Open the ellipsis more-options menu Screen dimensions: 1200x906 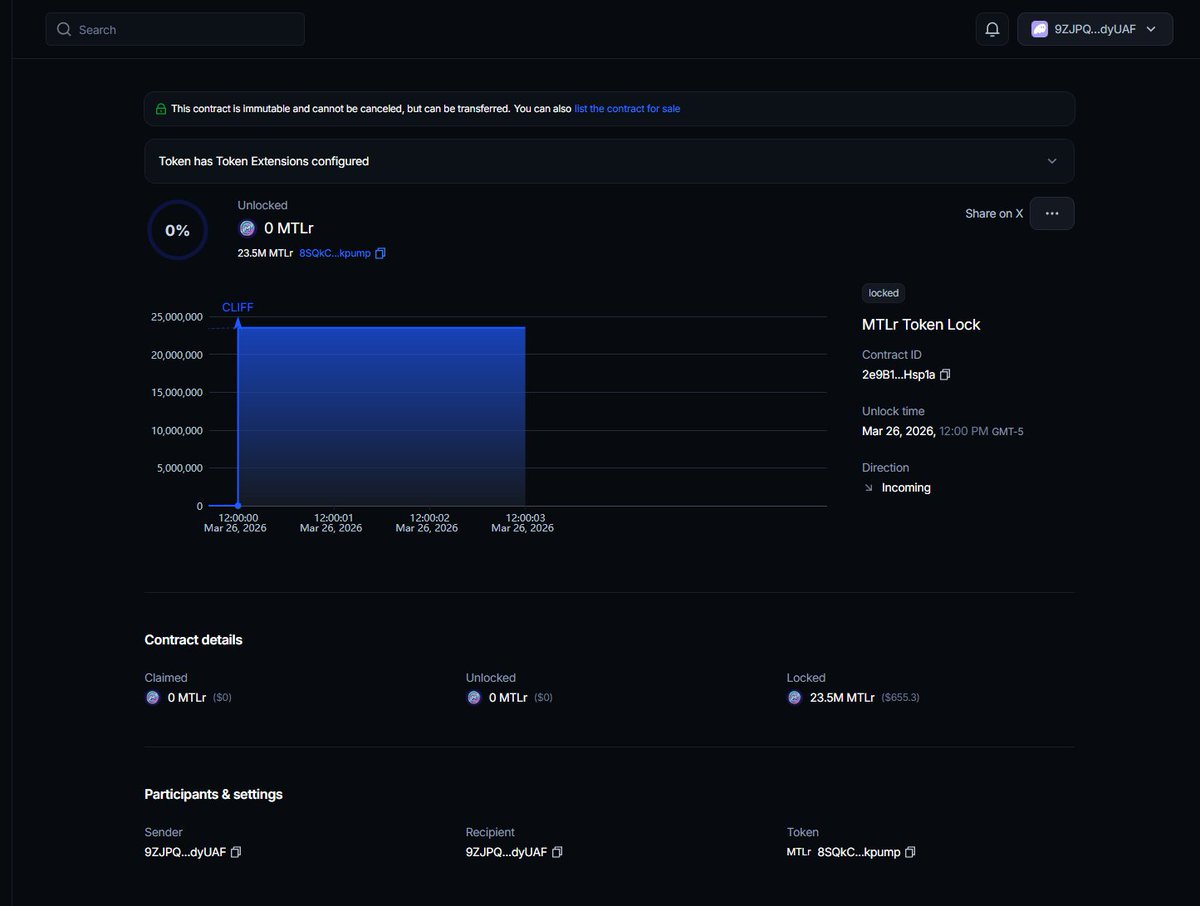click(x=1051, y=213)
